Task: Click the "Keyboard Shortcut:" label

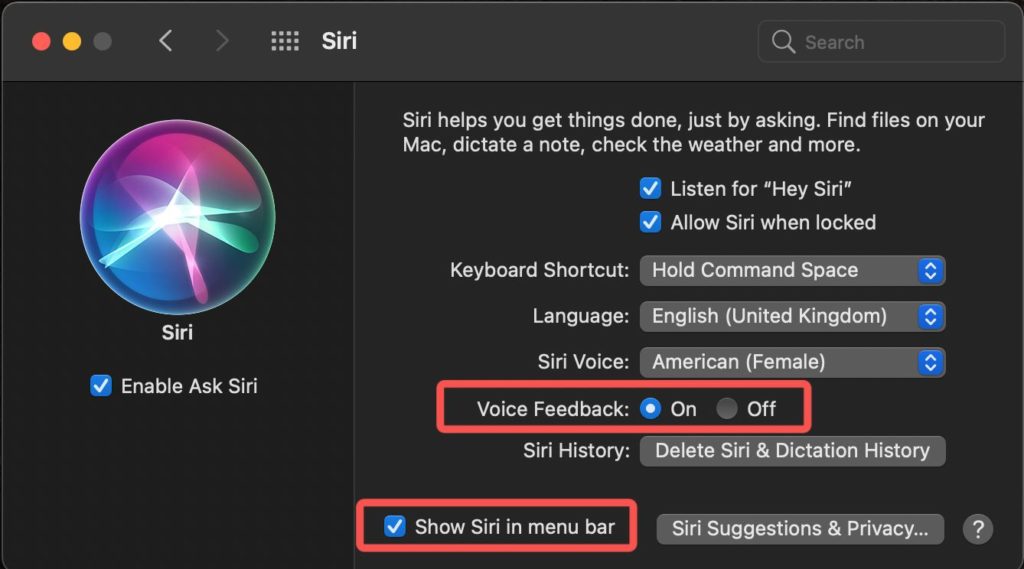Action: click(539, 270)
